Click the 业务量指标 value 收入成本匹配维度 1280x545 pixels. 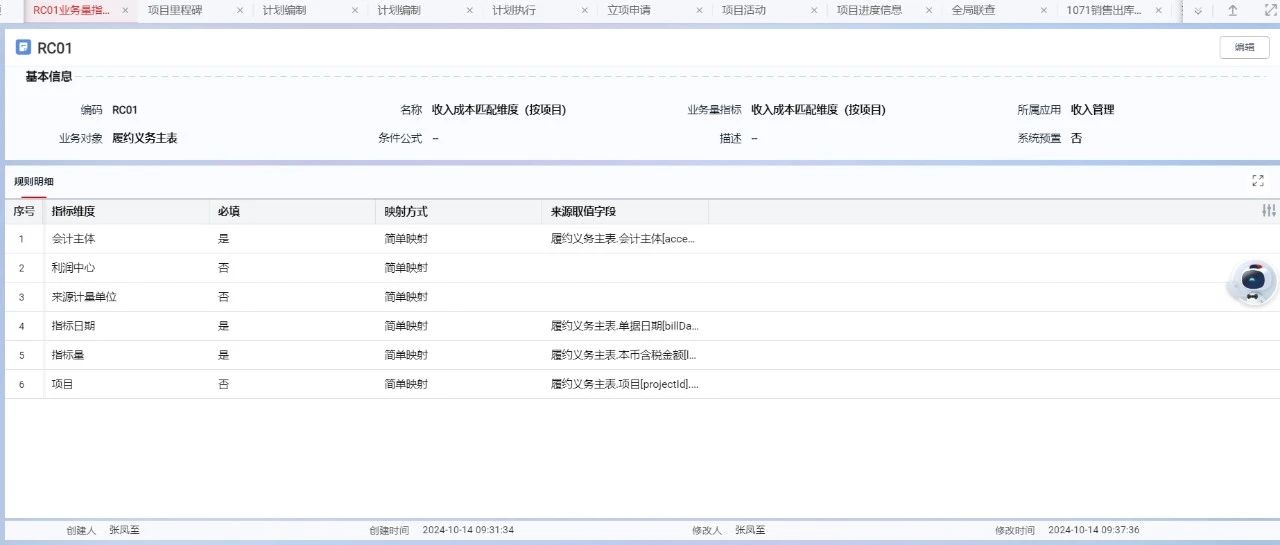tap(818, 110)
